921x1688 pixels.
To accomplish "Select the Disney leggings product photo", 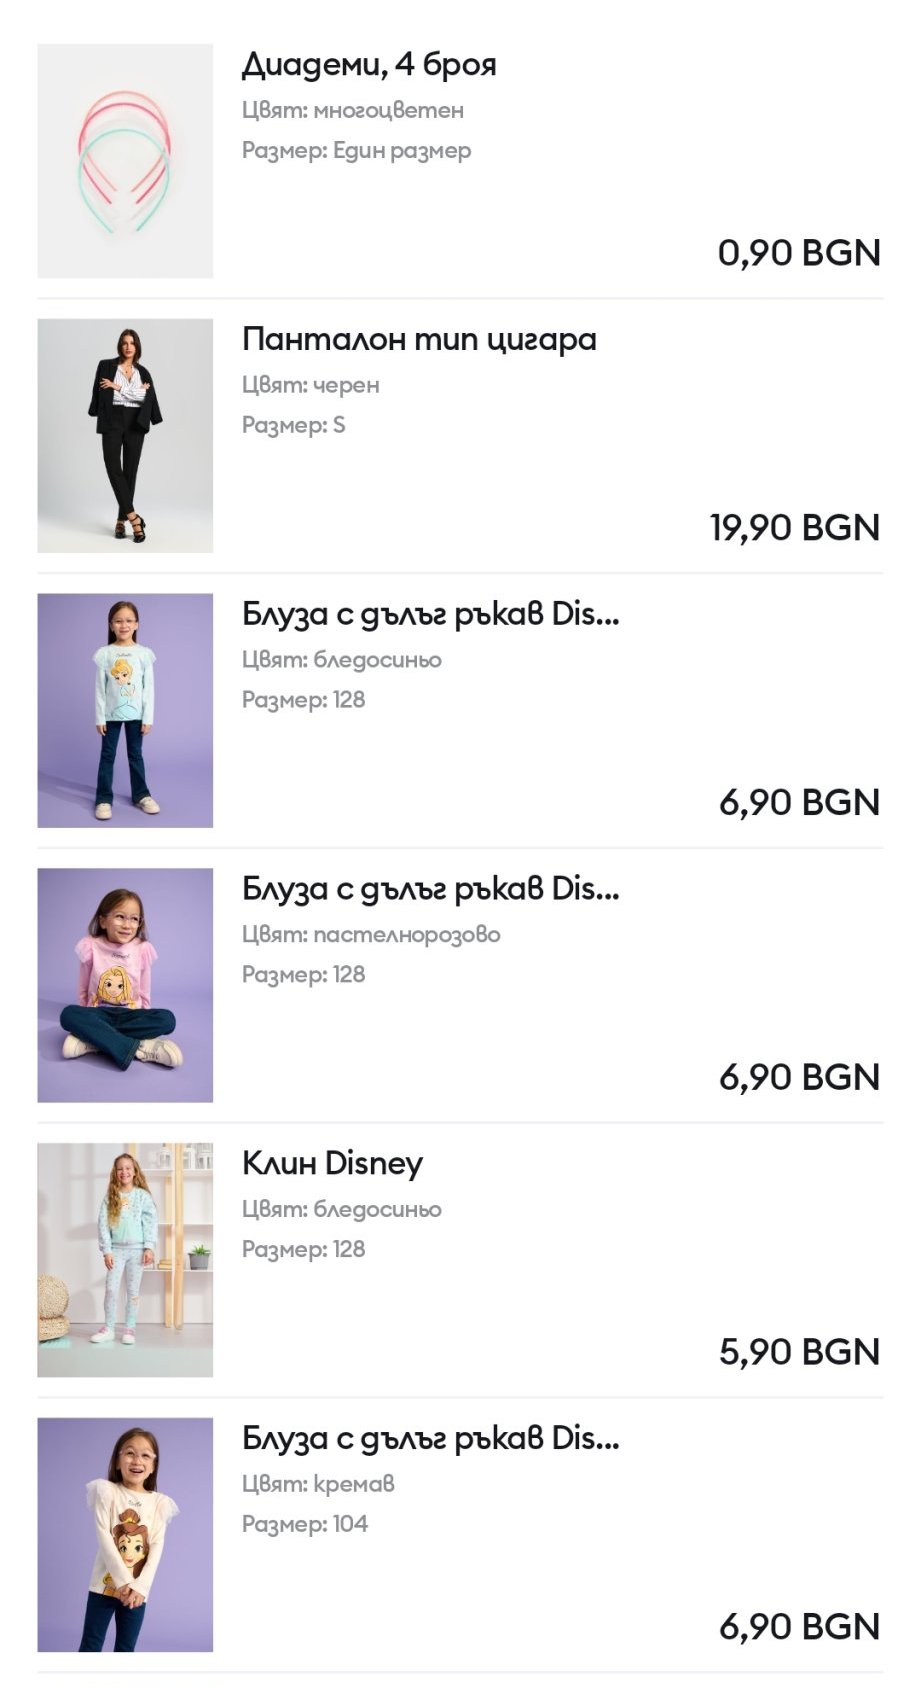I will tap(125, 1259).
